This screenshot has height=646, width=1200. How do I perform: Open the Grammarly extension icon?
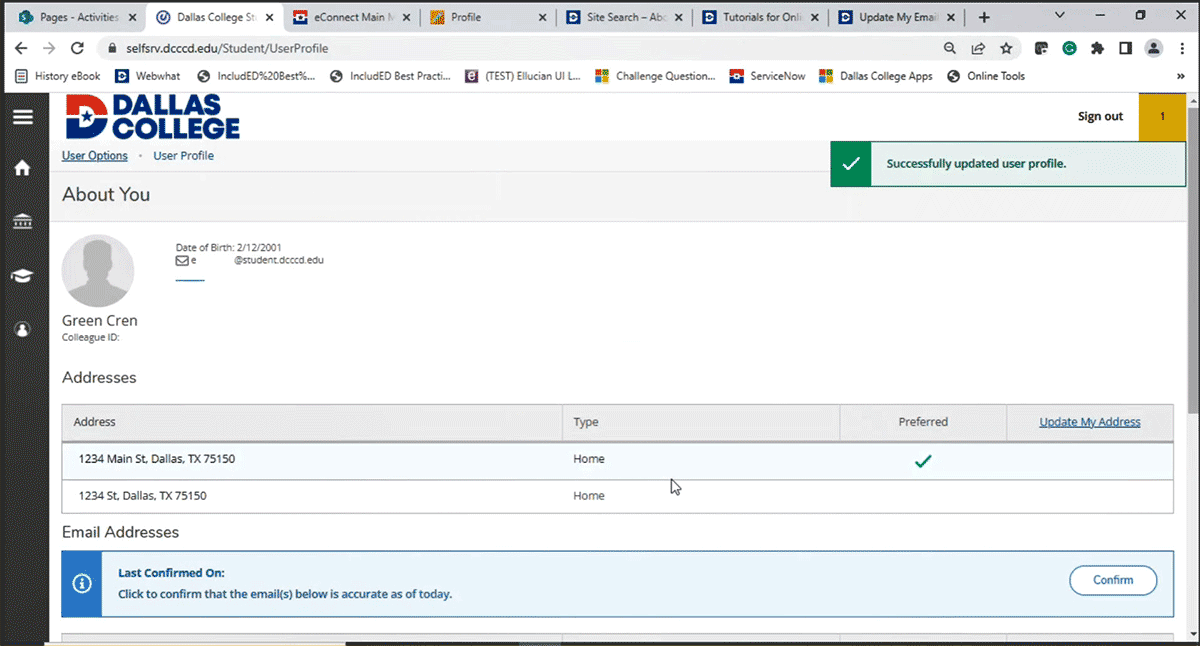(1071, 47)
